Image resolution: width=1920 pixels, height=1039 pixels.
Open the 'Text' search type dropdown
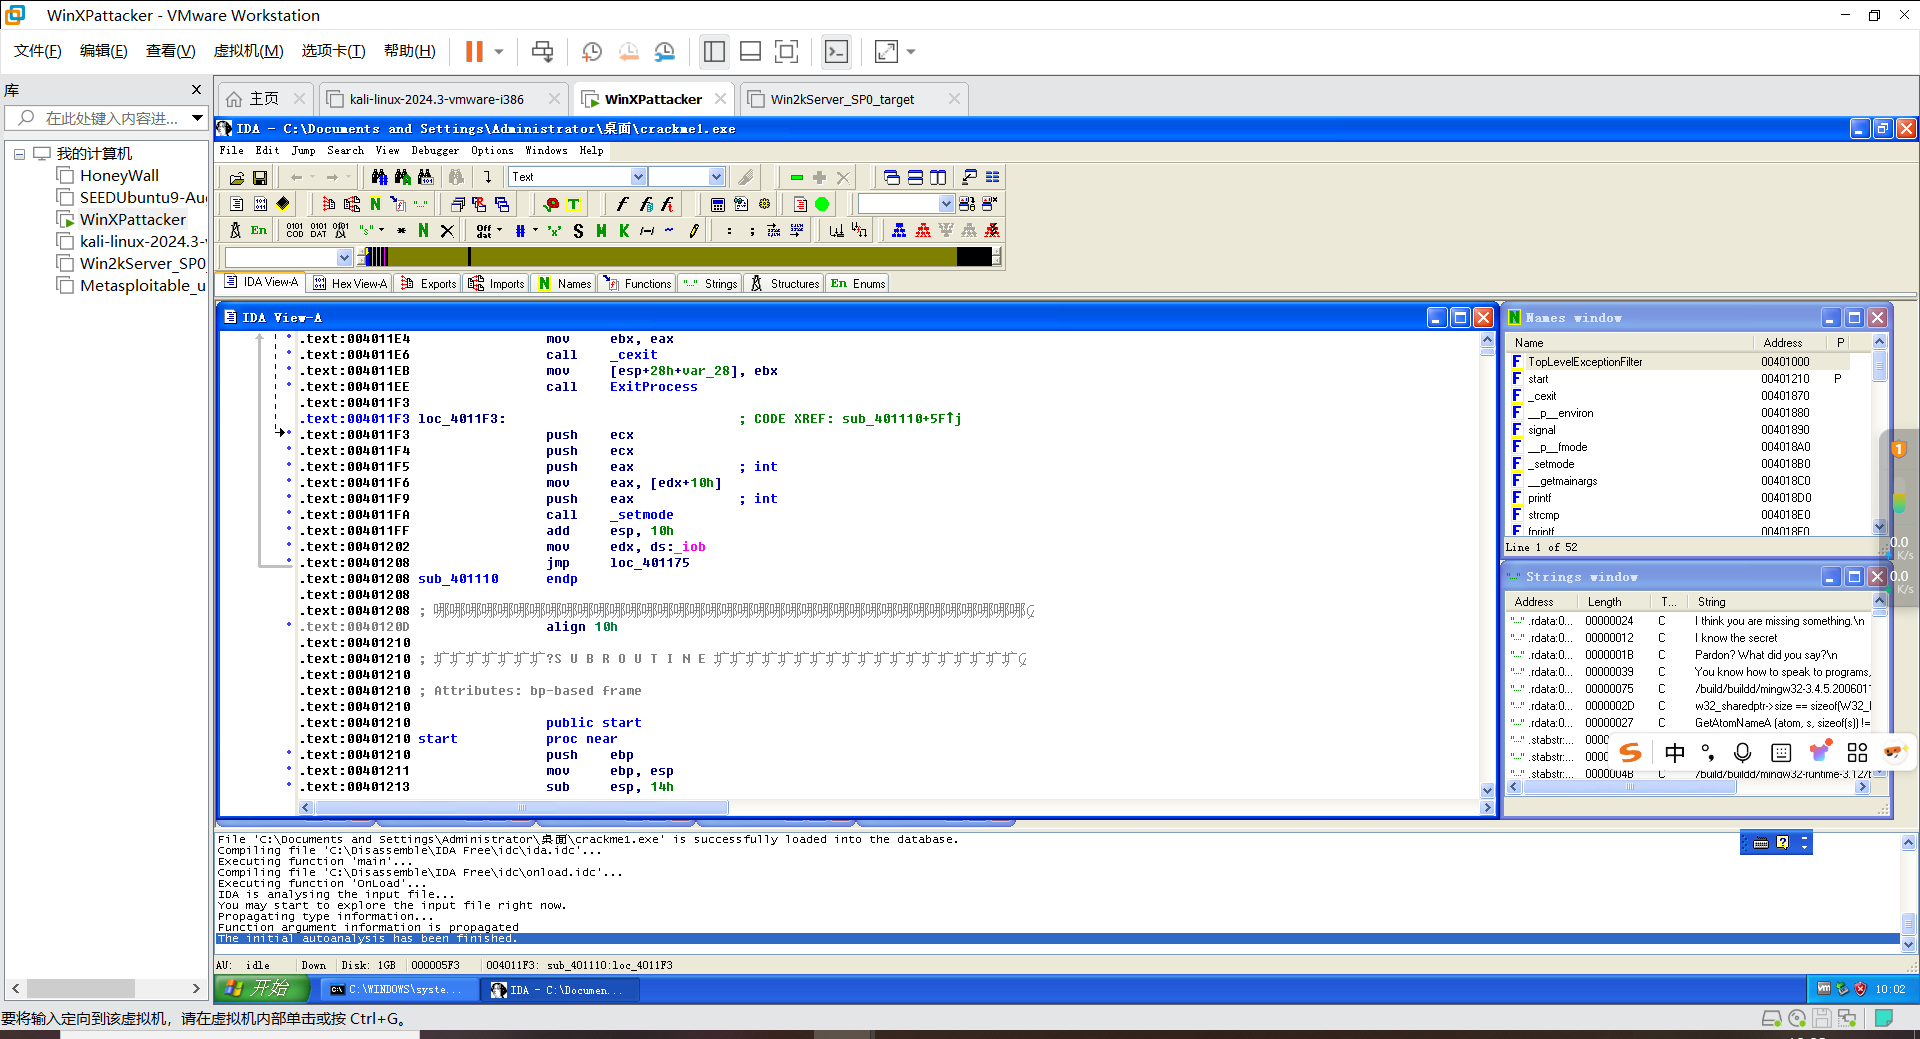638,177
